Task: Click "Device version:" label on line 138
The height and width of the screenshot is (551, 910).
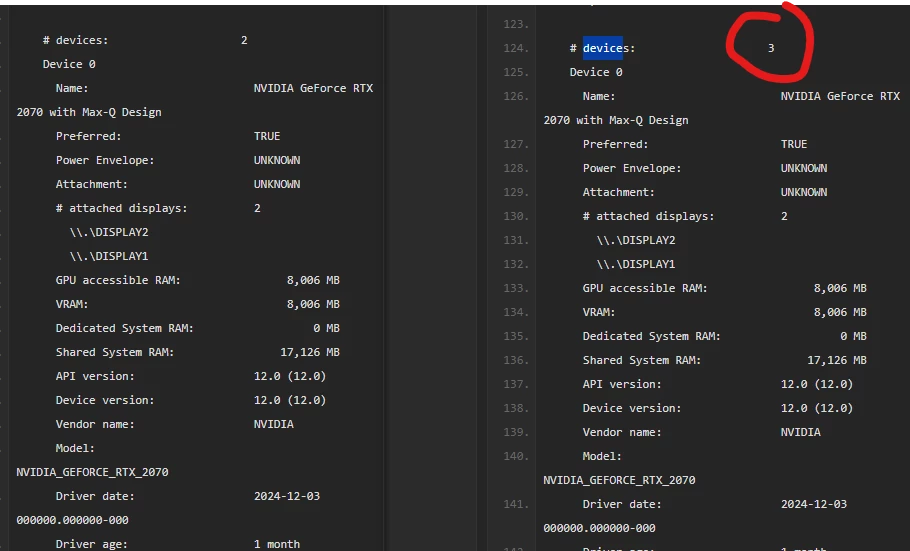Action: (632, 408)
